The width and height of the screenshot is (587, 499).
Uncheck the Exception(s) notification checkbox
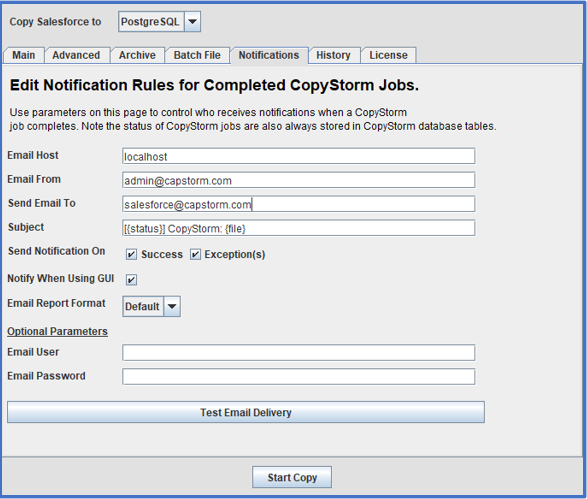tap(195, 255)
